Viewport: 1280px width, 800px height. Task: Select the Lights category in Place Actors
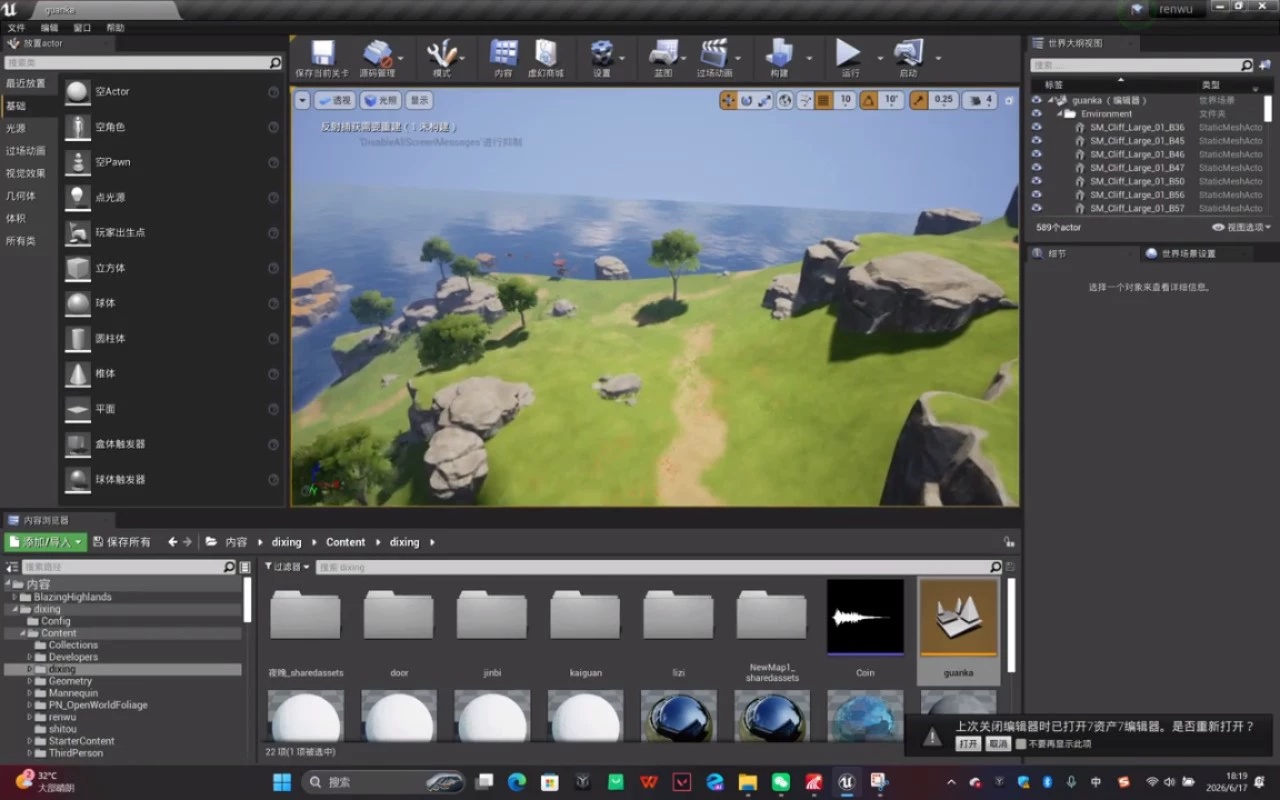pos(16,128)
